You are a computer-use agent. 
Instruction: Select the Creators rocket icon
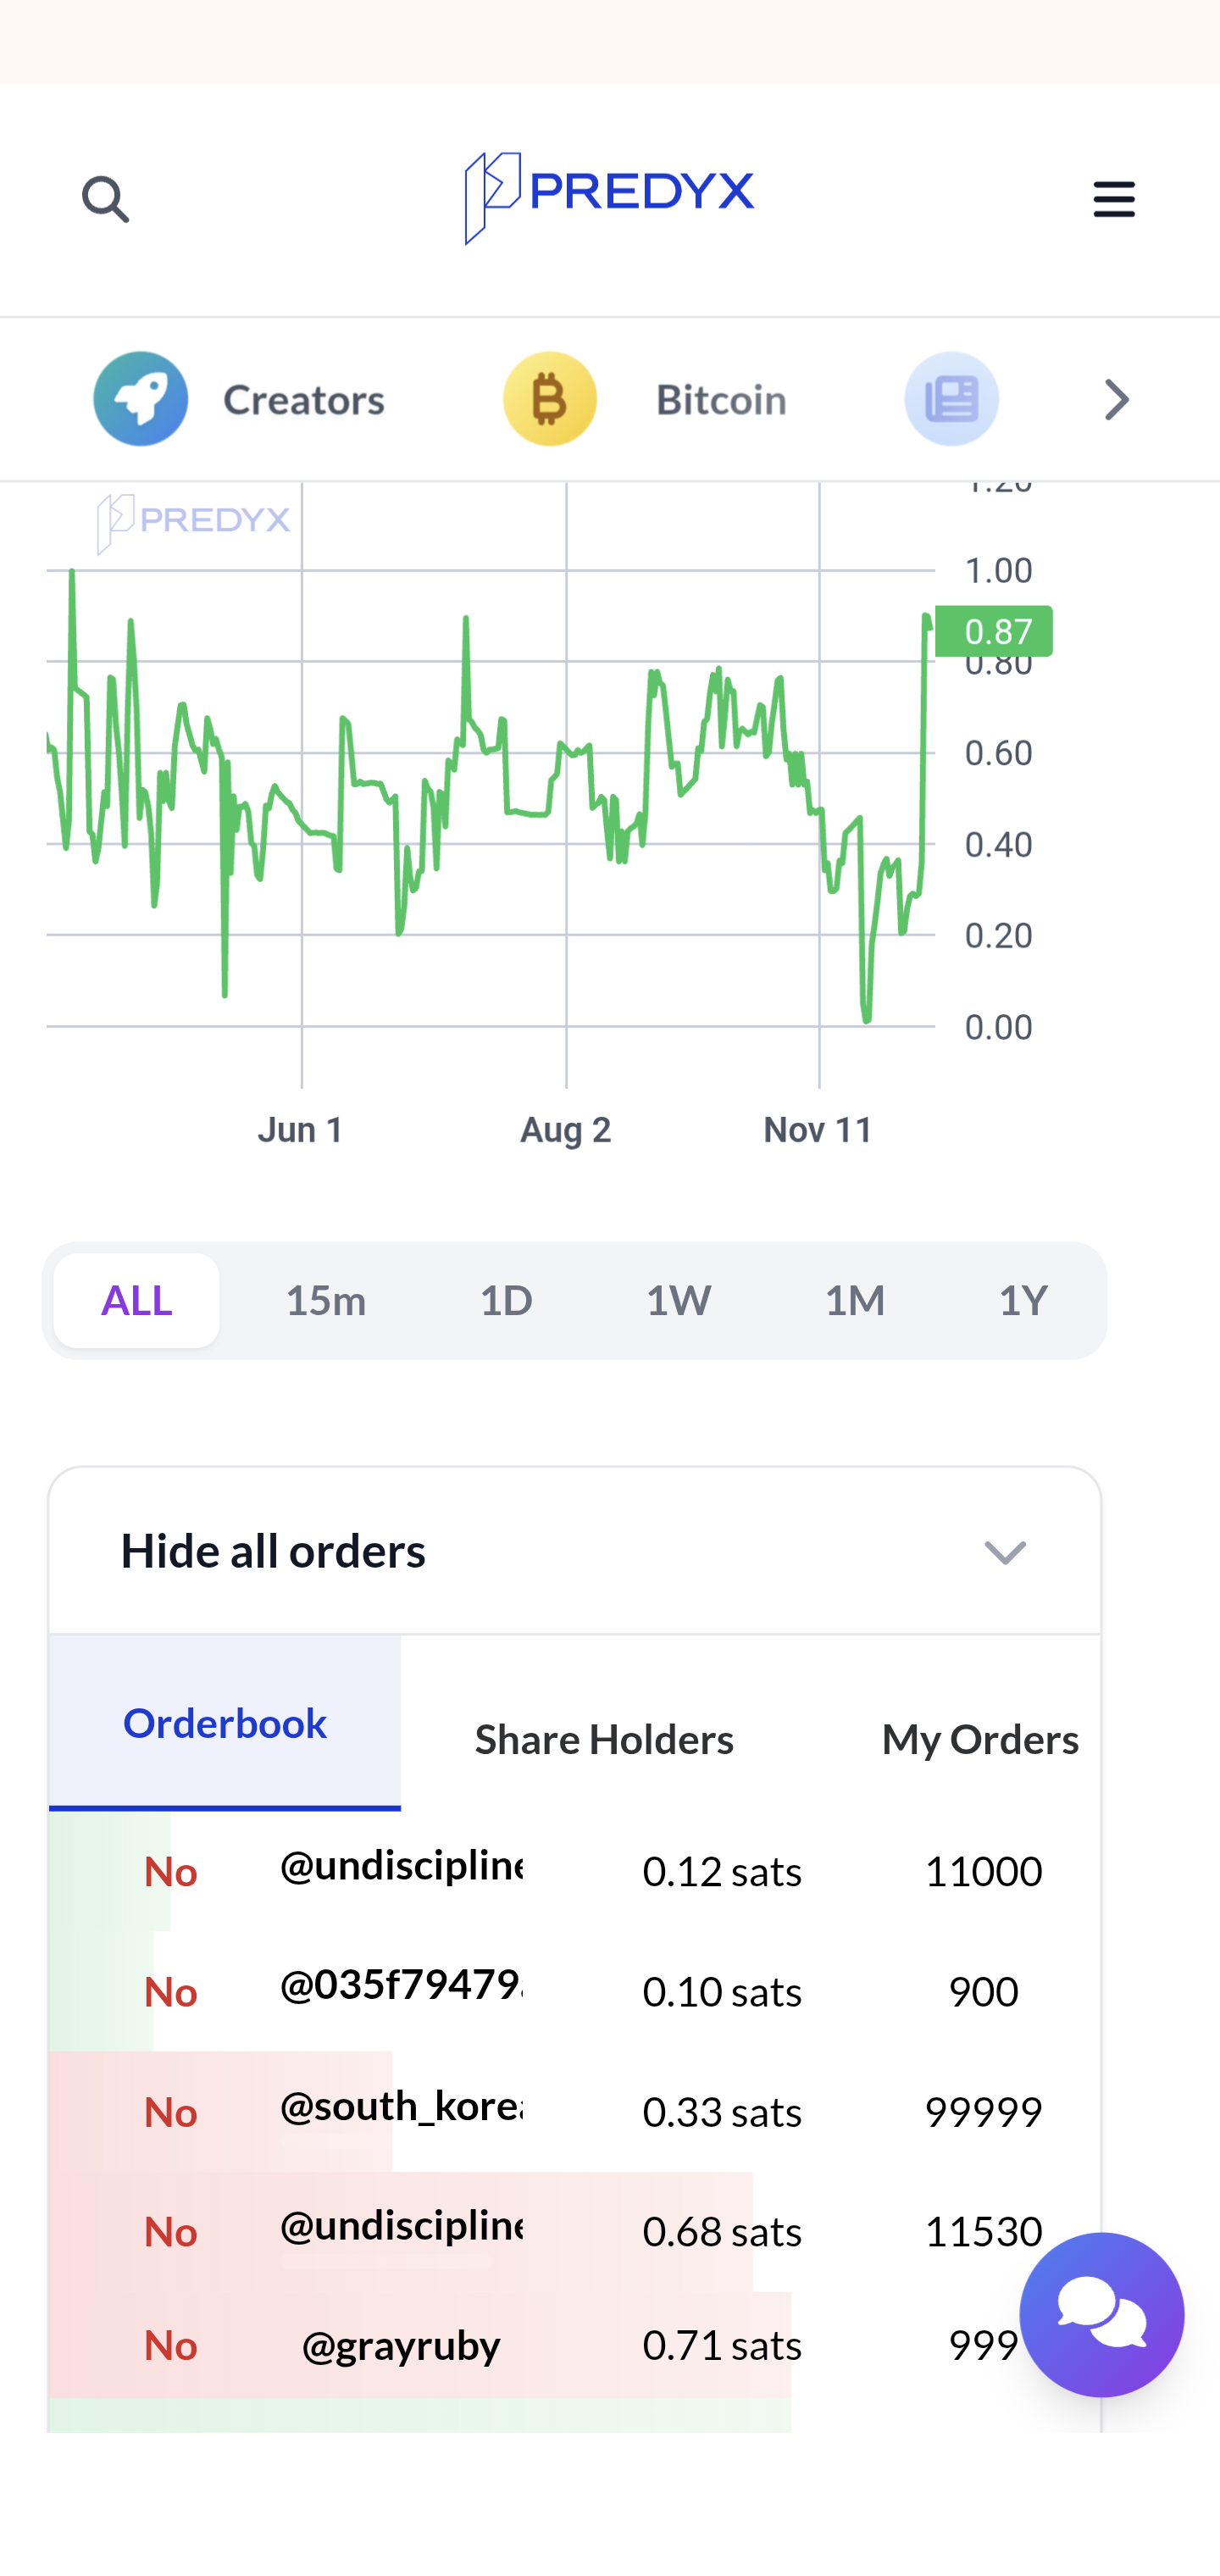click(141, 399)
